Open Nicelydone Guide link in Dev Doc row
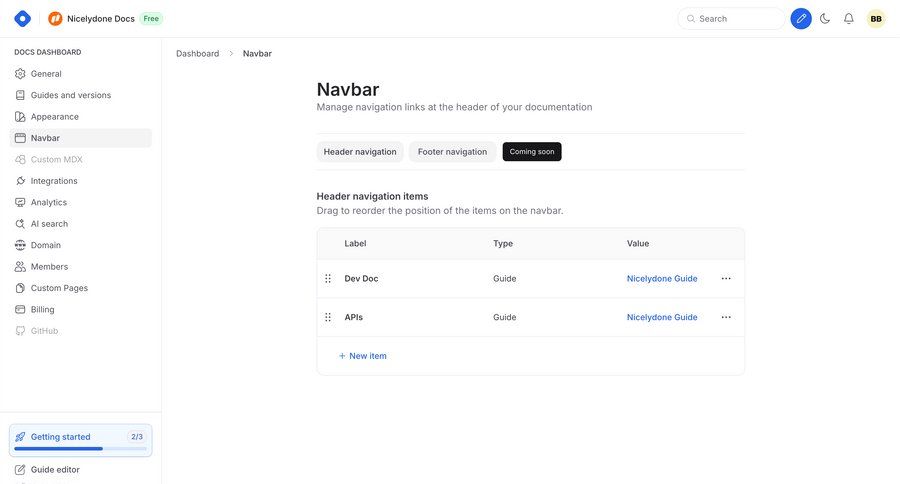 662,278
